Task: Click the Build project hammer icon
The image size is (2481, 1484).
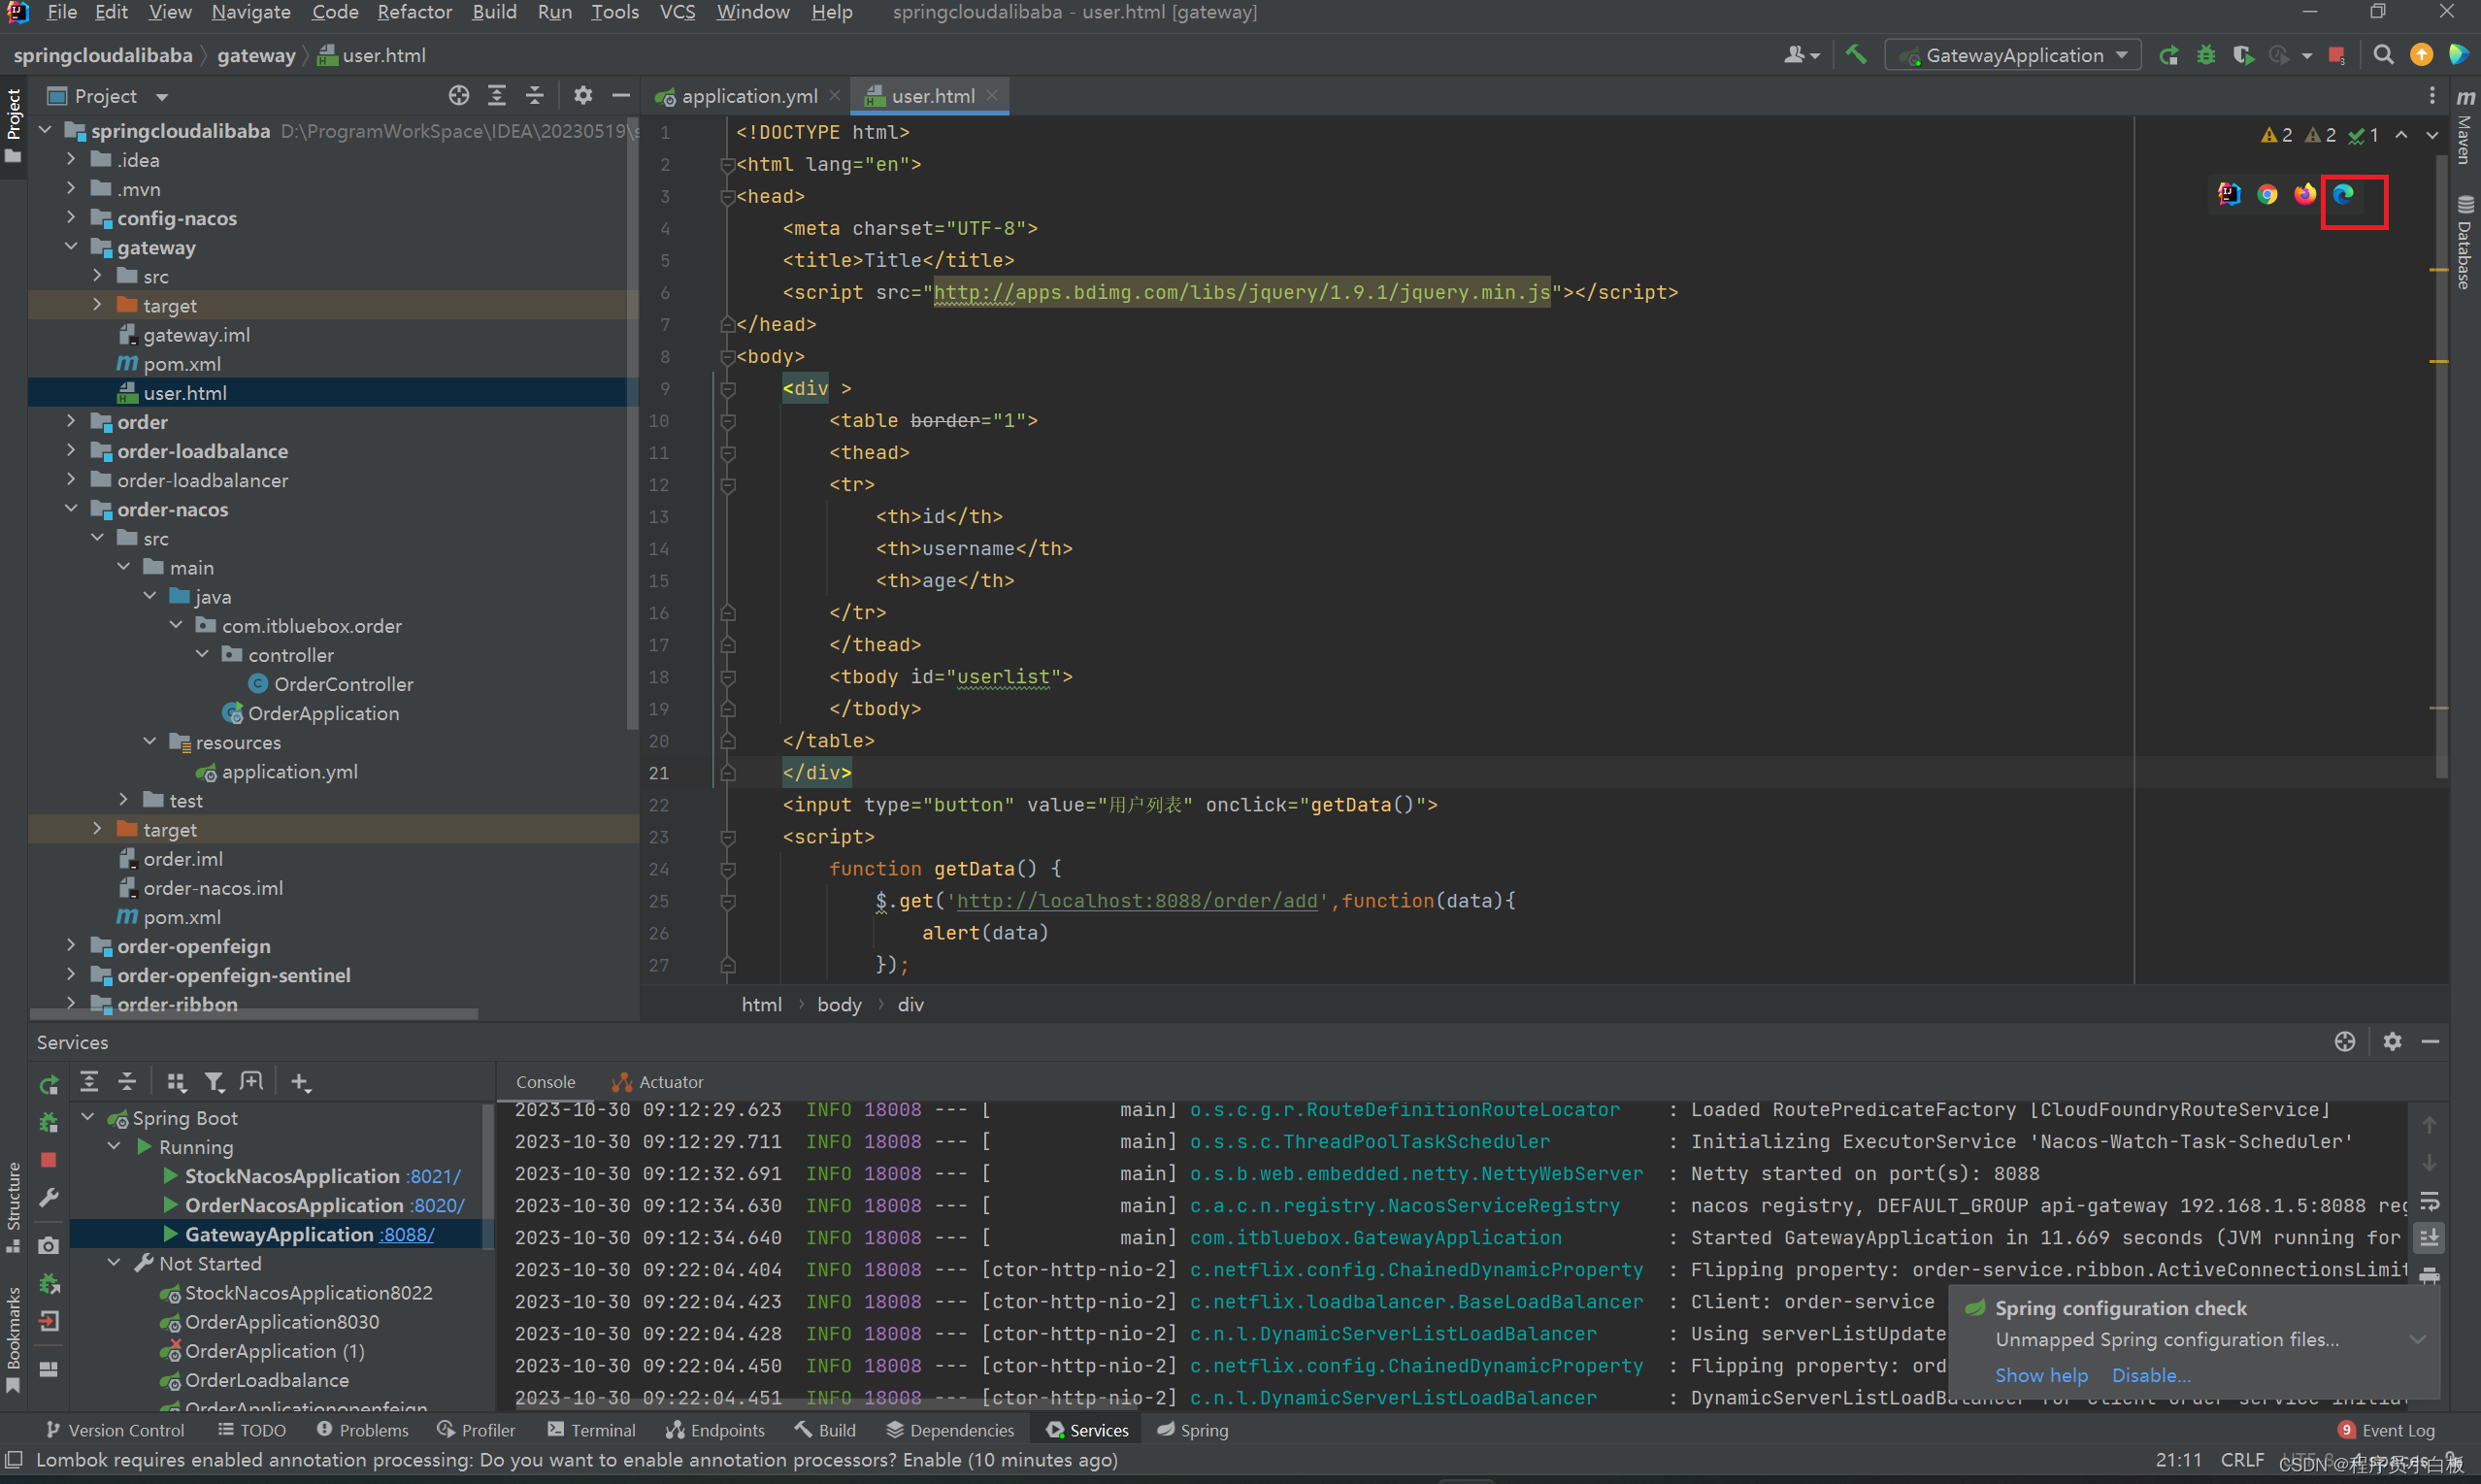Action: click(x=1855, y=55)
